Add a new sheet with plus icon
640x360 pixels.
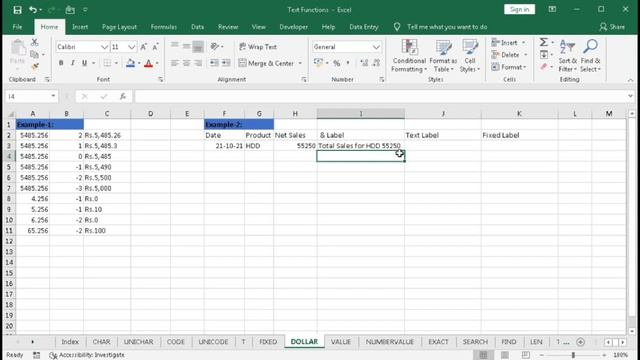tap(580, 342)
